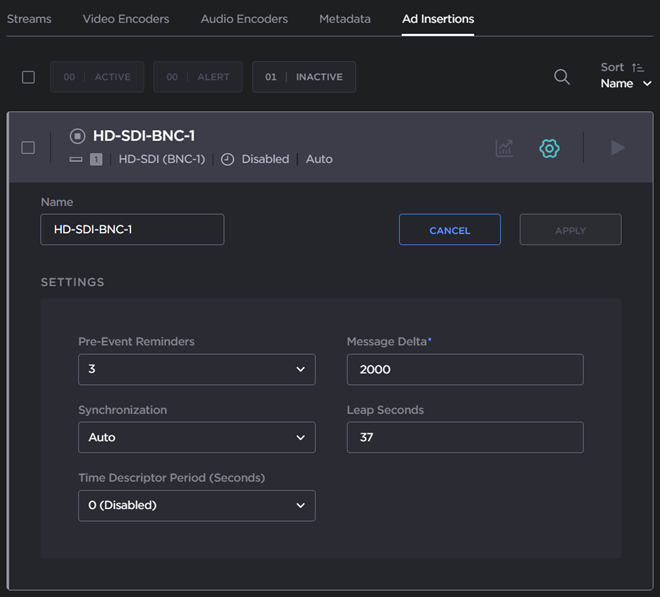Viewport: 660px width, 597px height.
Task: Click the search magnifier icon
Action: pos(562,77)
